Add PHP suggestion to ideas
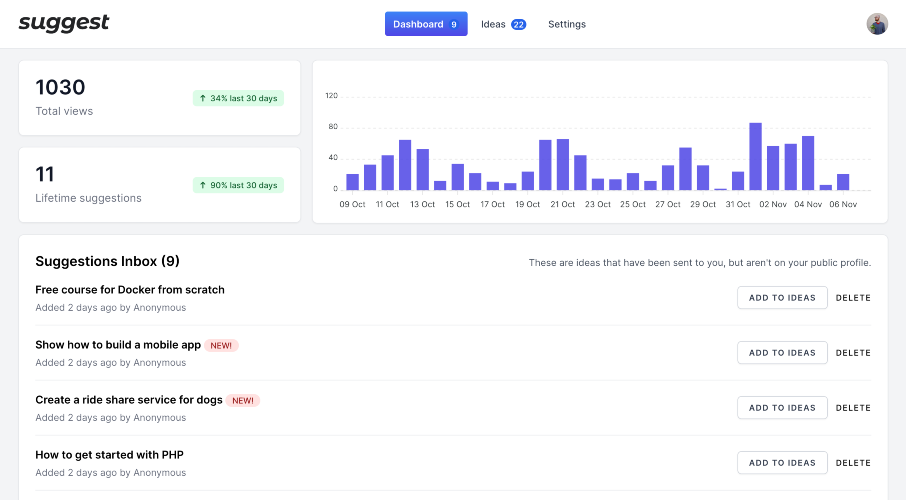 click(782, 462)
